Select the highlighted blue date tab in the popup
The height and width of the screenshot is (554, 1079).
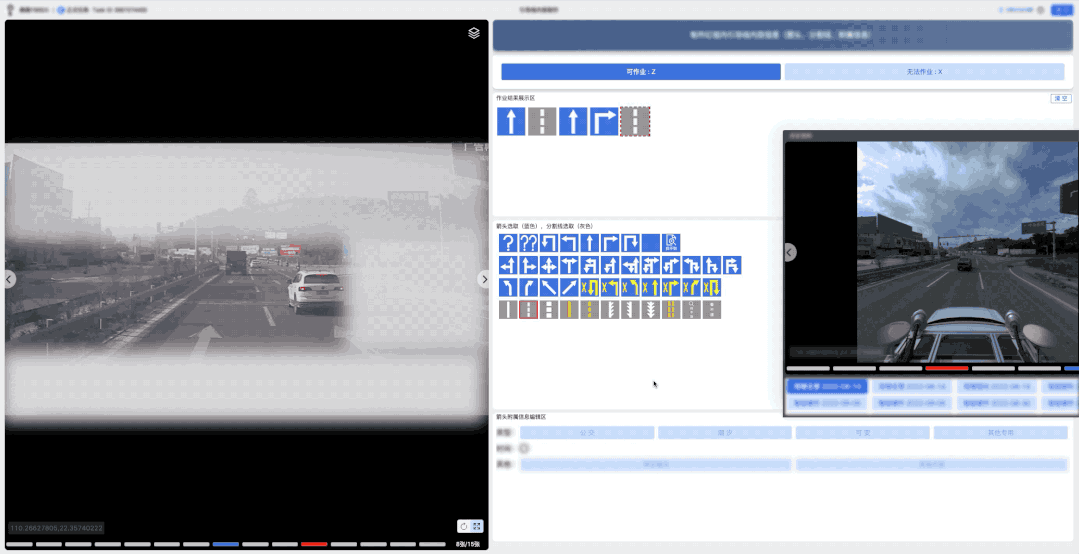826,387
